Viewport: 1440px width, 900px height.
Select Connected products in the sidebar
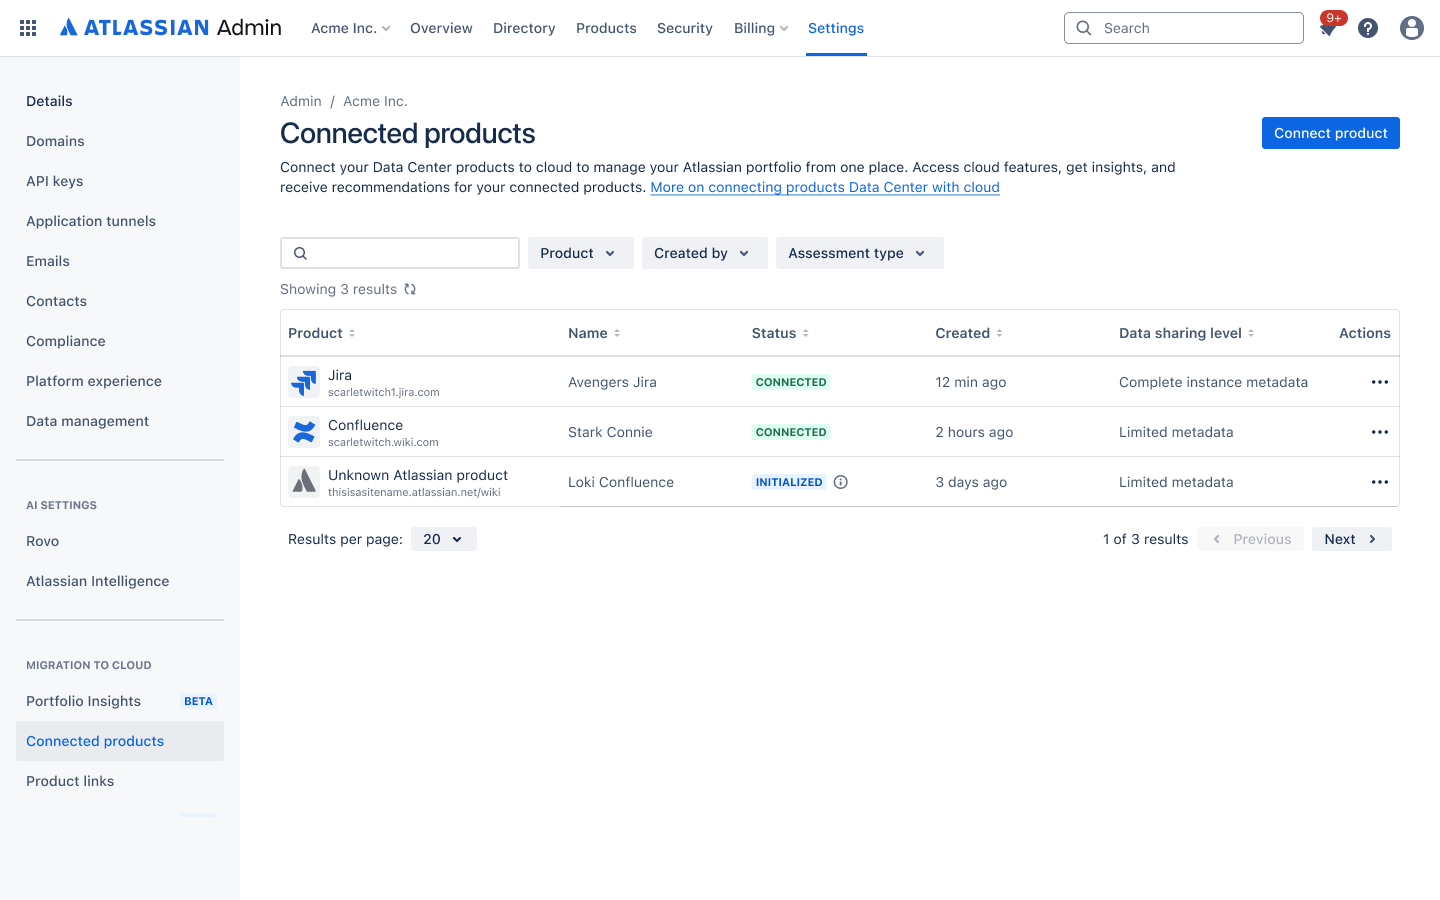[x=120, y=741]
